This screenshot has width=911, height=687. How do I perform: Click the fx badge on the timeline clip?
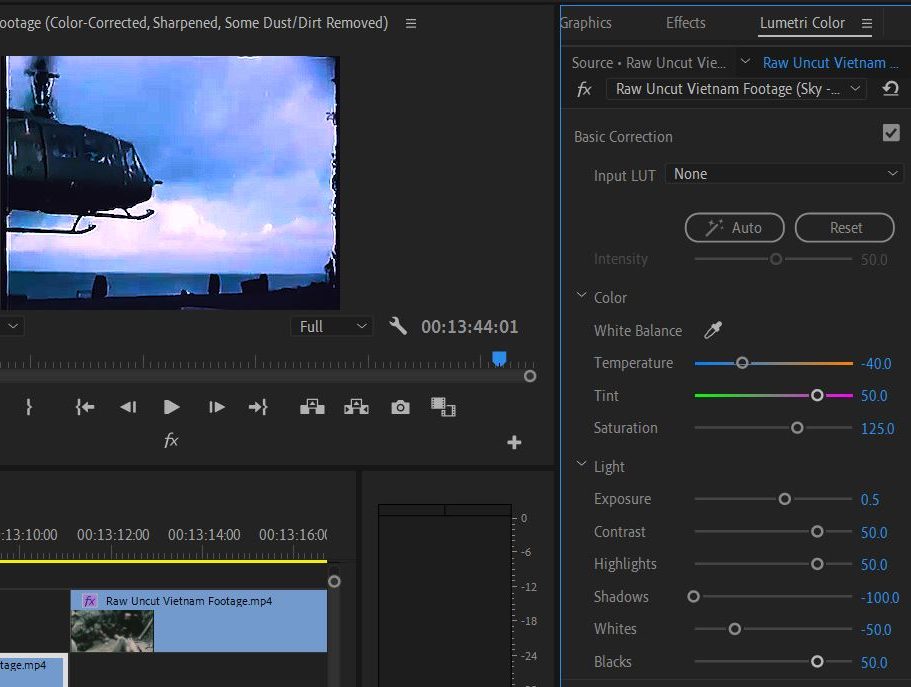point(89,600)
